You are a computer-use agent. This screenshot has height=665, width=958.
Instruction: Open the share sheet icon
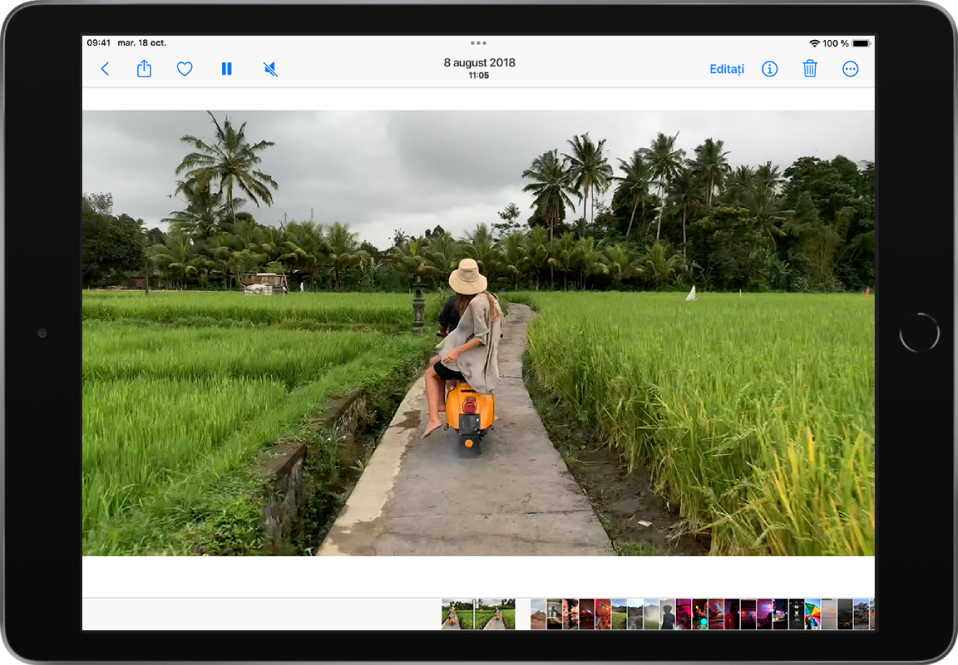pos(144,69)
